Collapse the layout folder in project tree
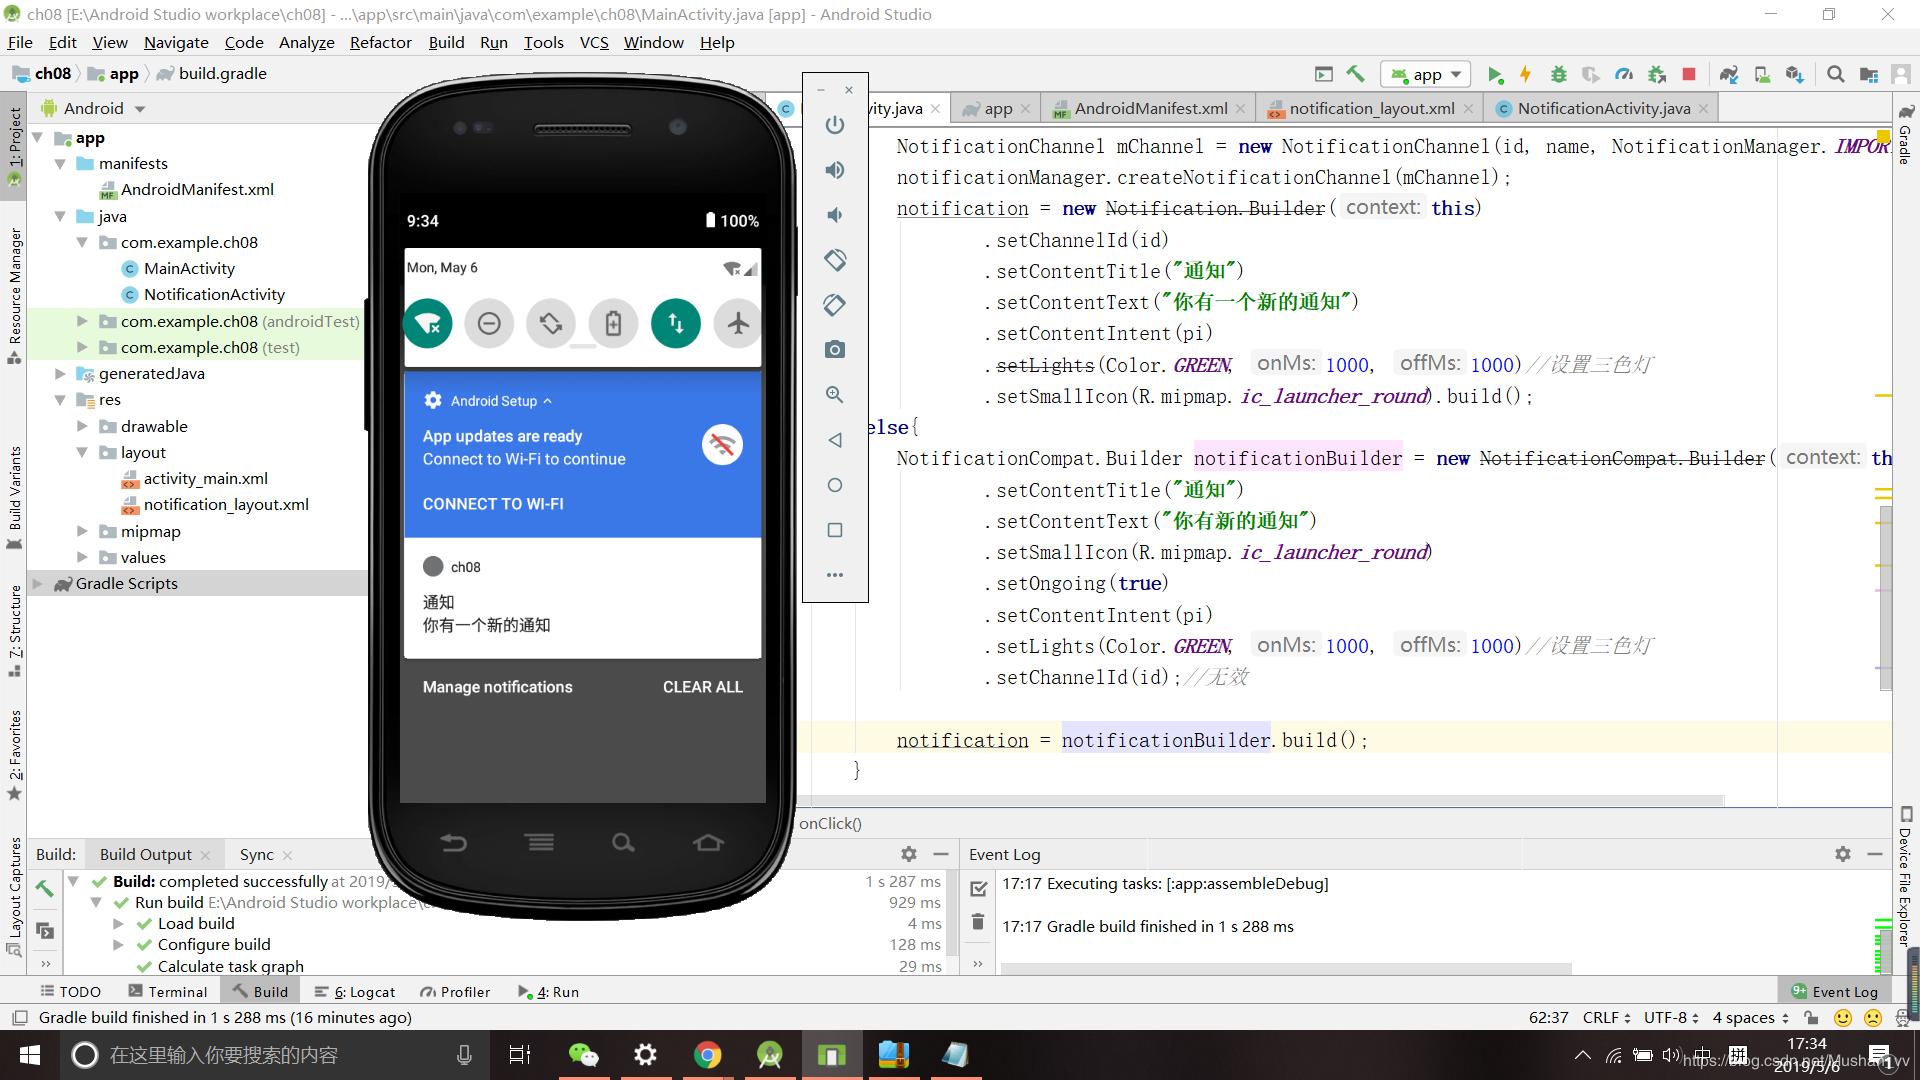This screenshot has height=1080, width=1920. coord(82,452)
